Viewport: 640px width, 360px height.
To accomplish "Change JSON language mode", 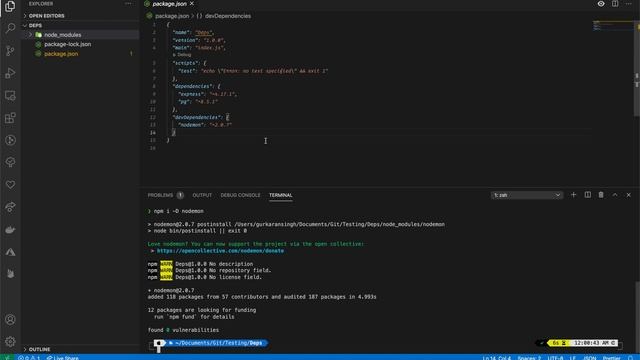I will (589, 358).
